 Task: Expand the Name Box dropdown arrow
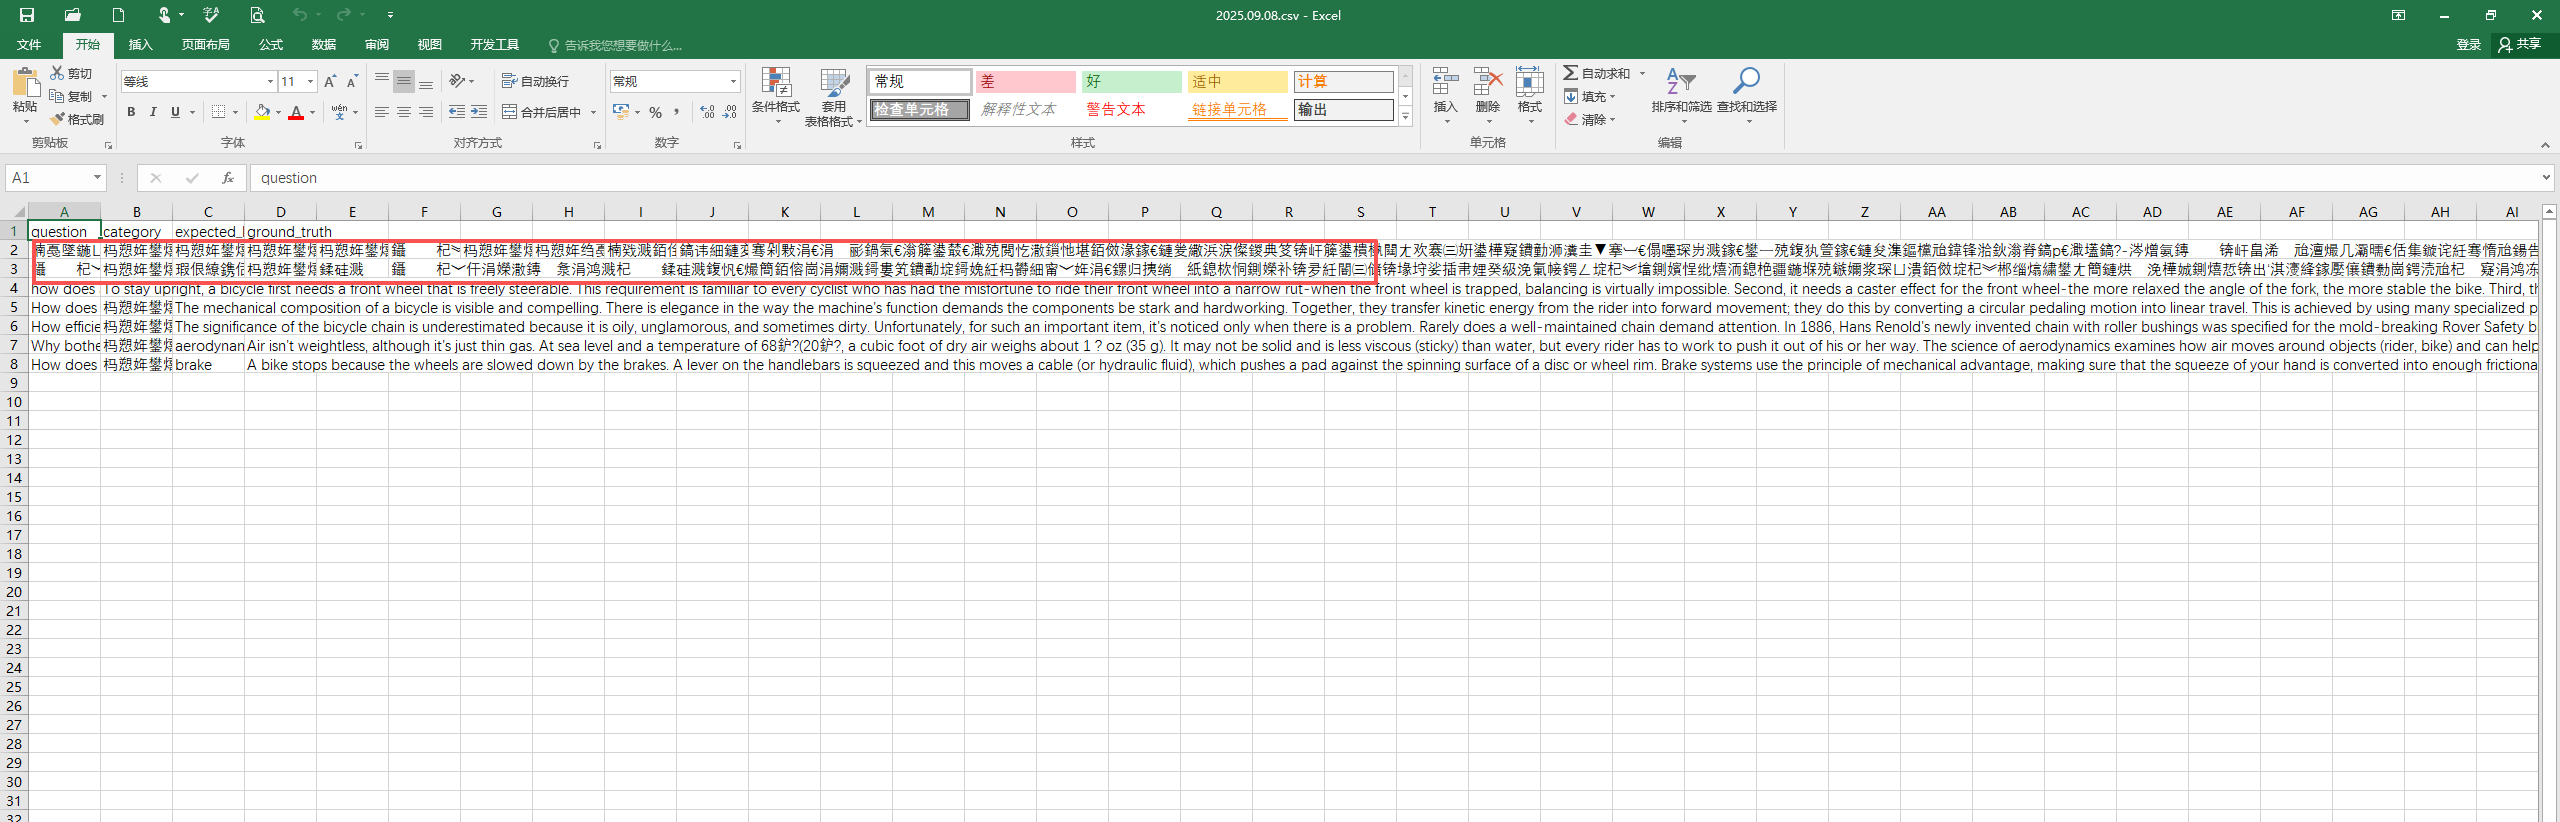97,178
